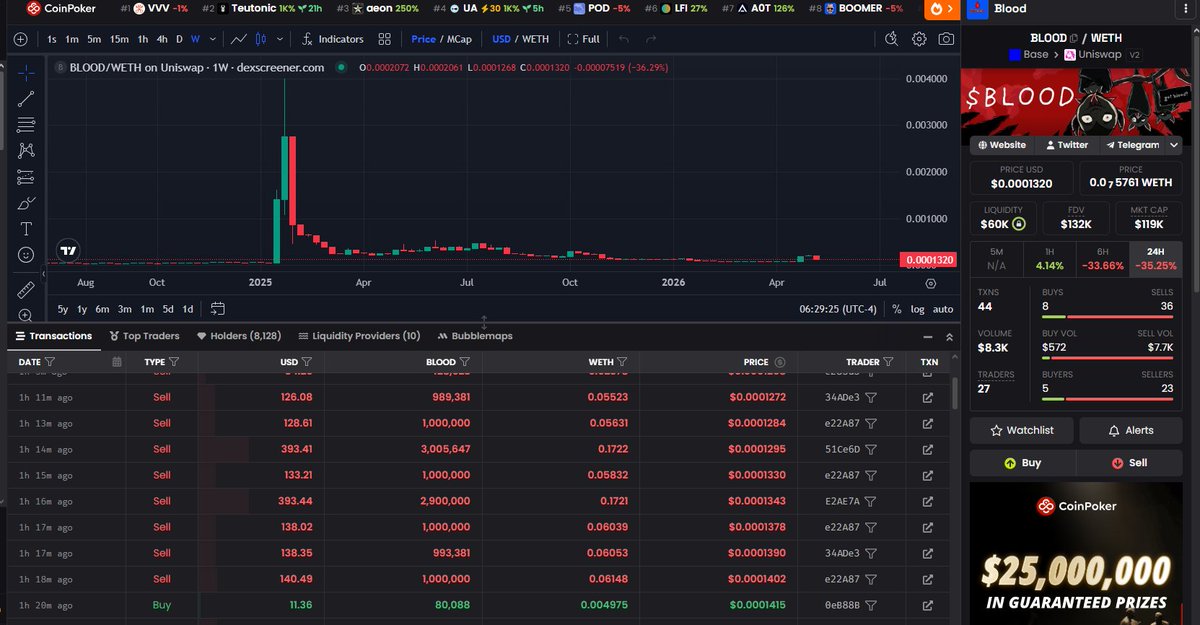The width and height of the screenshot is (1200, 625).
Task: Open the forecasting and measurement tools
Action: (x=26, y=177)
